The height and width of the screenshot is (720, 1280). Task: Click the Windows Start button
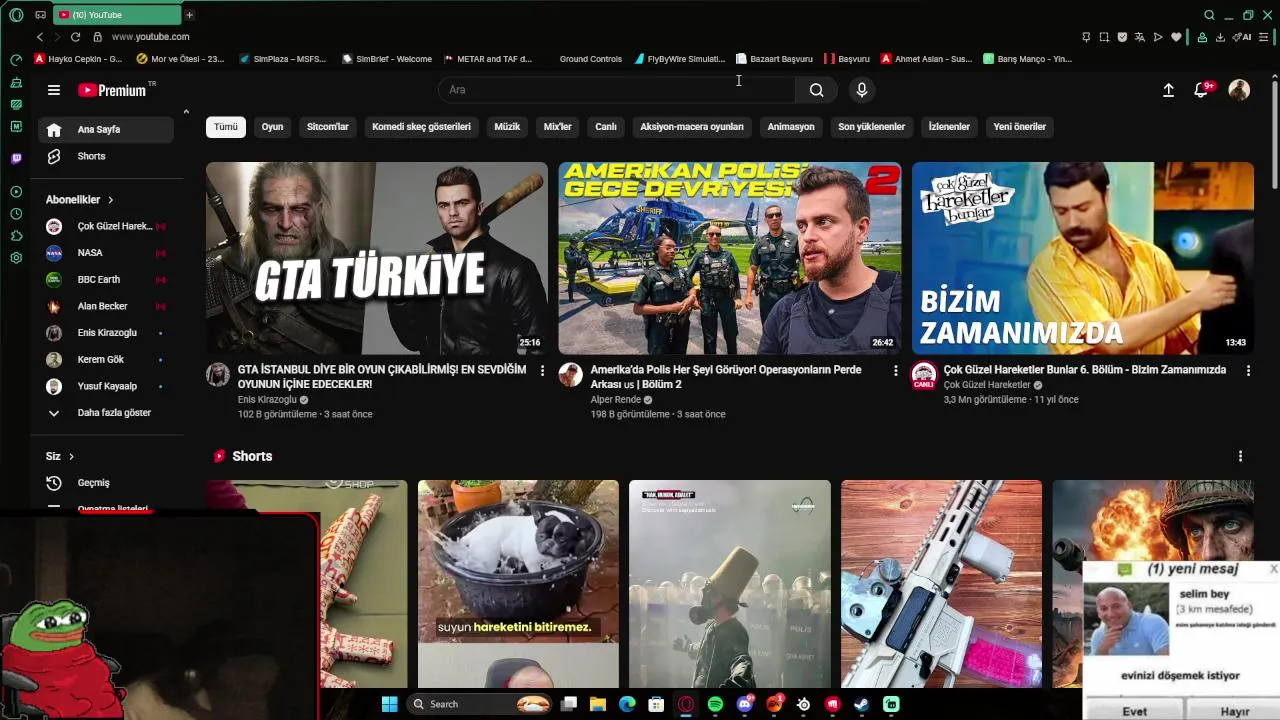point(389,704)
